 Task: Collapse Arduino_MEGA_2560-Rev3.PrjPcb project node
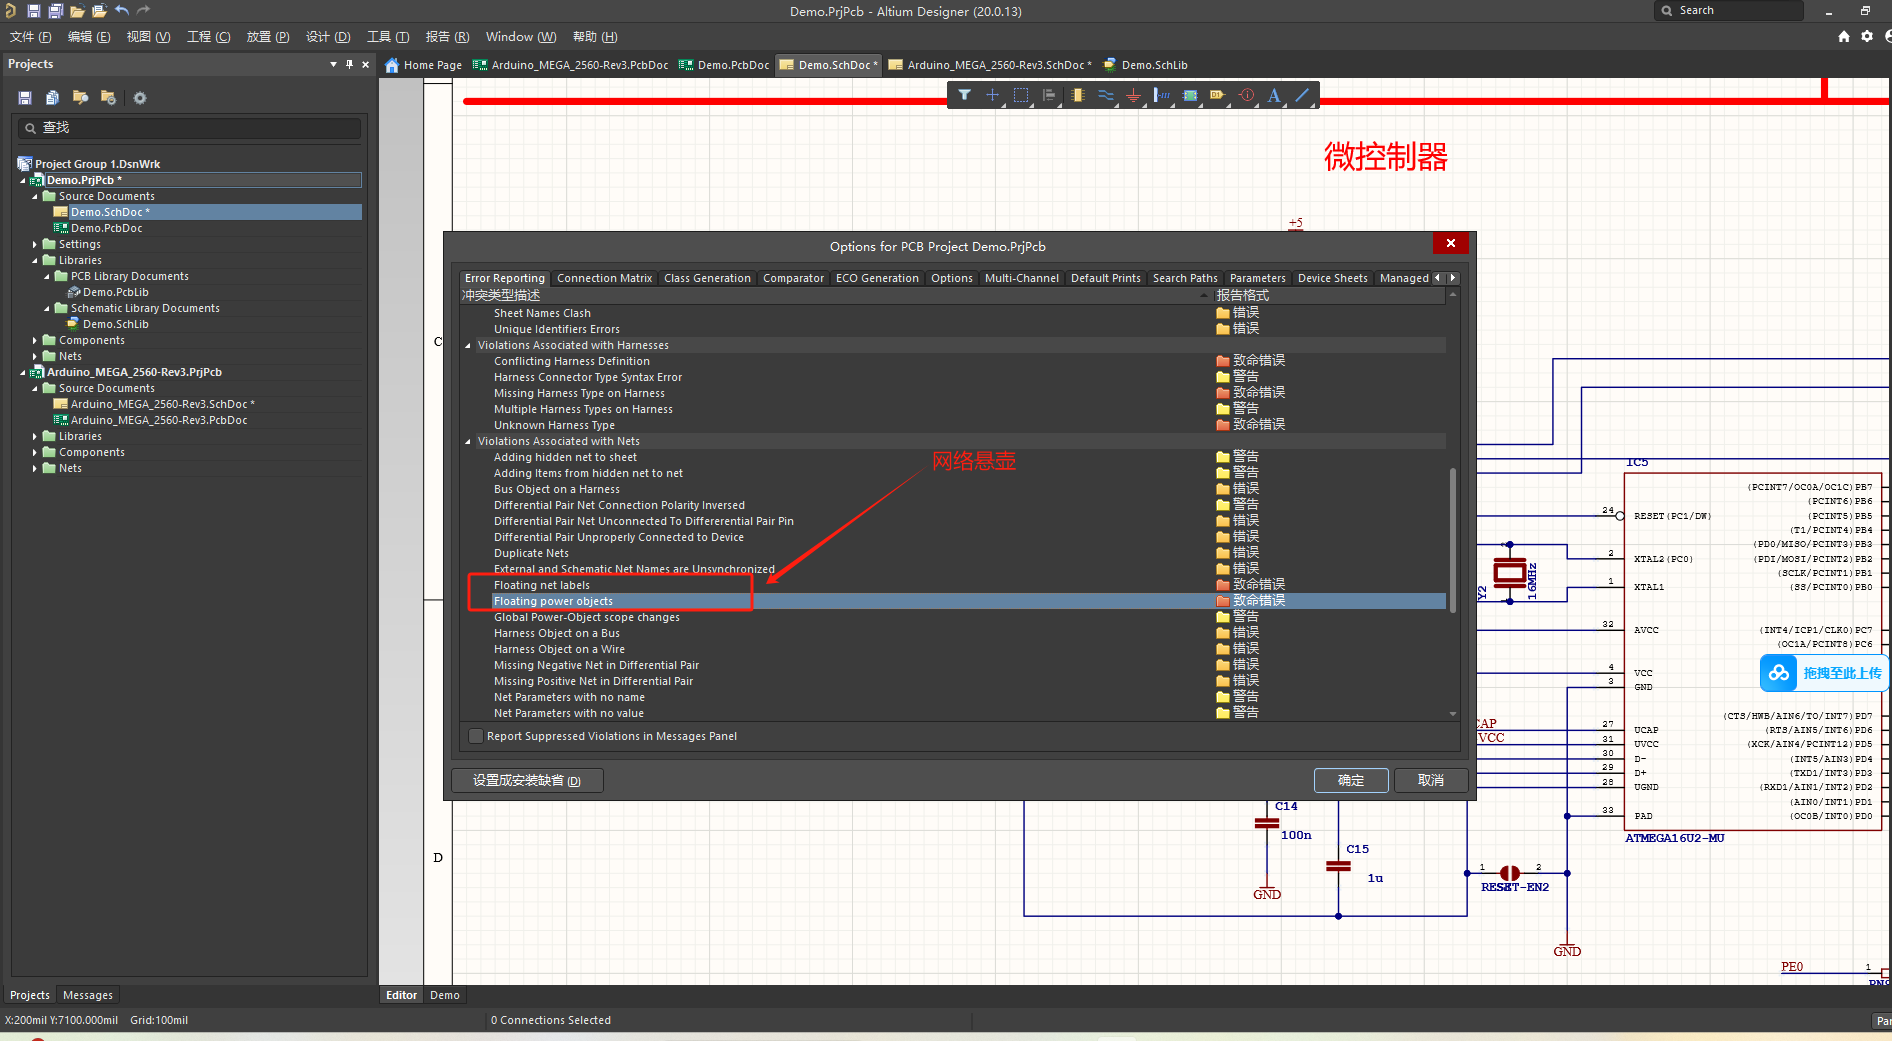coord(23,373)
